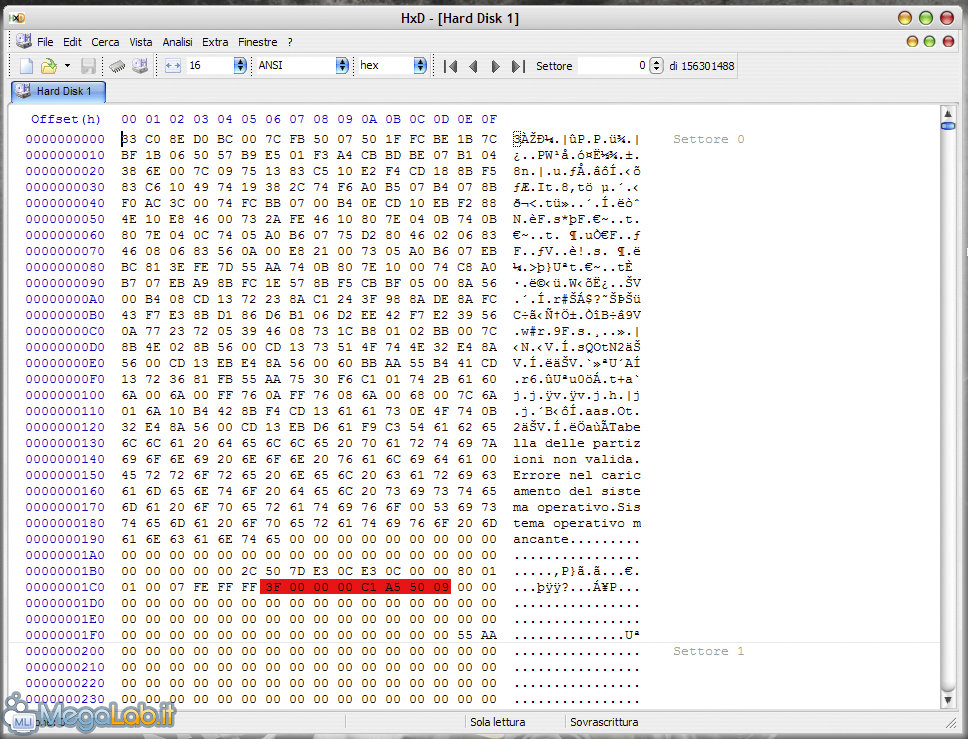968x739 pixels.
Task: Click the text 'Errore nel caric' in ANSI column
Action: pyautogui.click(x=577, y=475)
